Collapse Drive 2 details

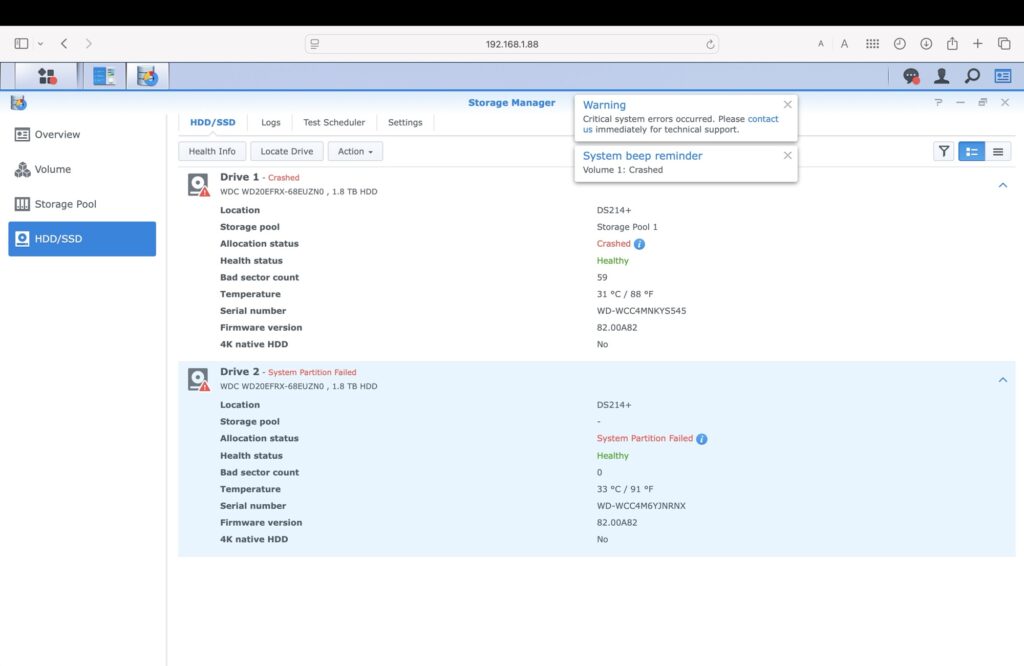click(1003, 380)
